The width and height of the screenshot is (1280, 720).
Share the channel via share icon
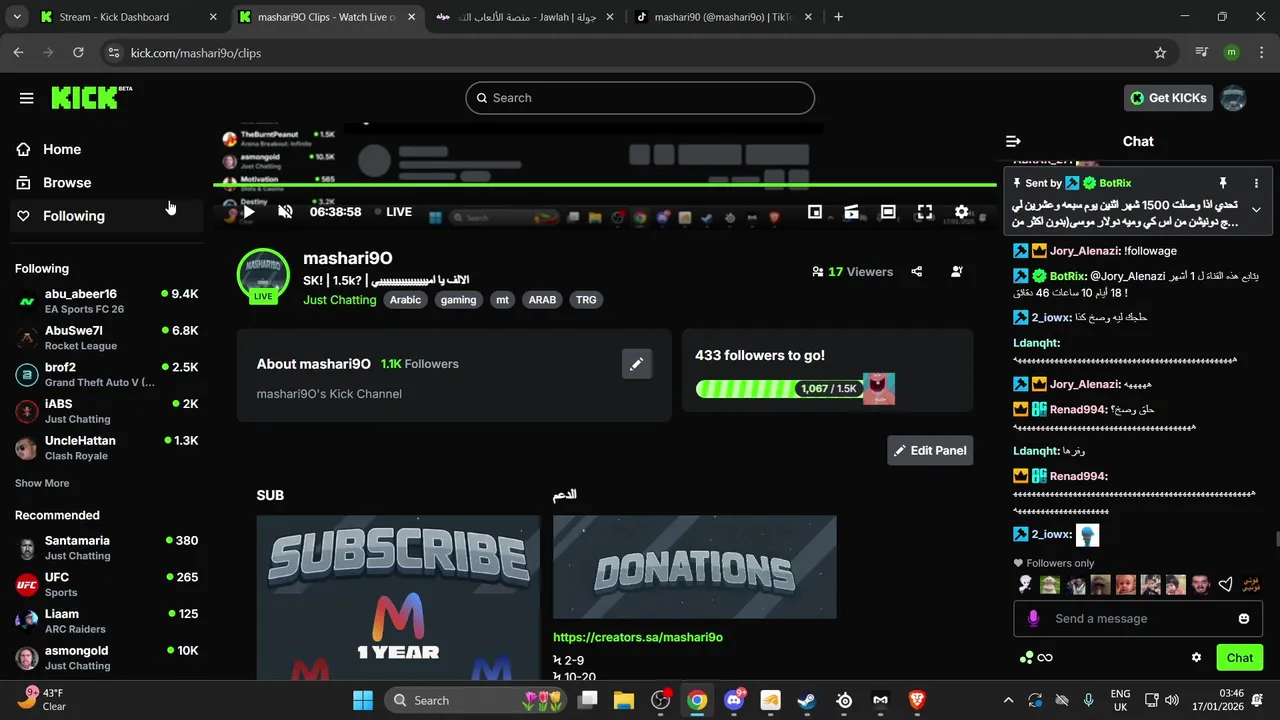917,272
